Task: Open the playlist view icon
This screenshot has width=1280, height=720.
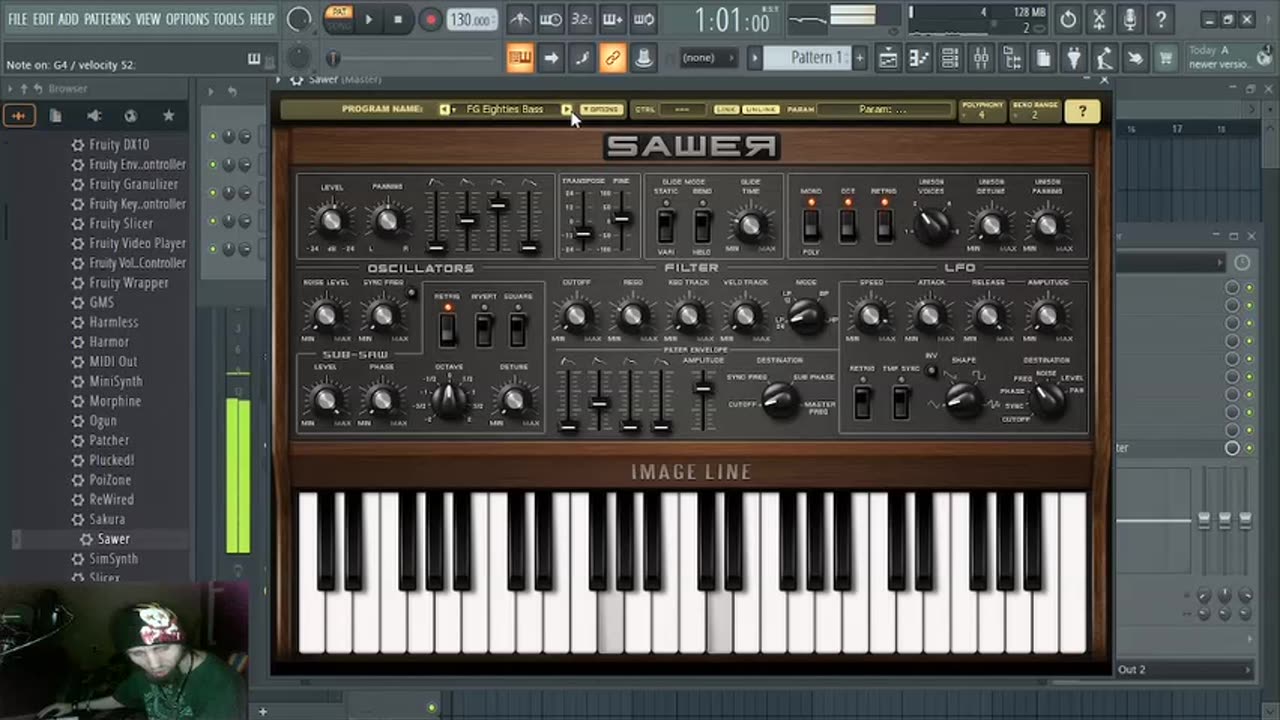Action: pos(888,59)
